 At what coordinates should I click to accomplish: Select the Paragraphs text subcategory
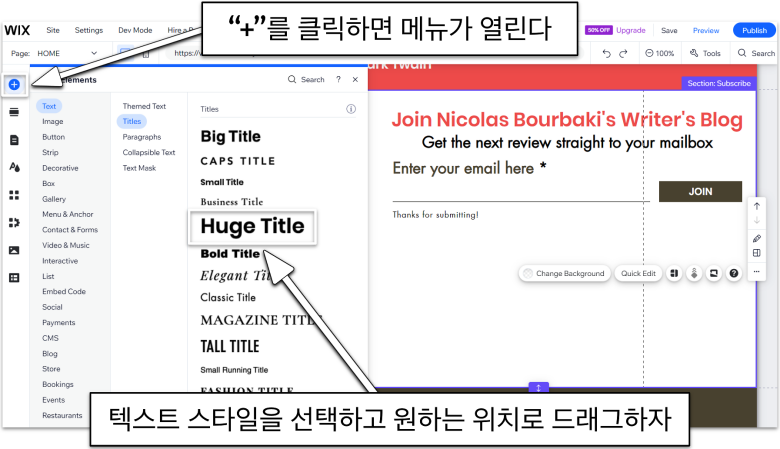[142, 137]
